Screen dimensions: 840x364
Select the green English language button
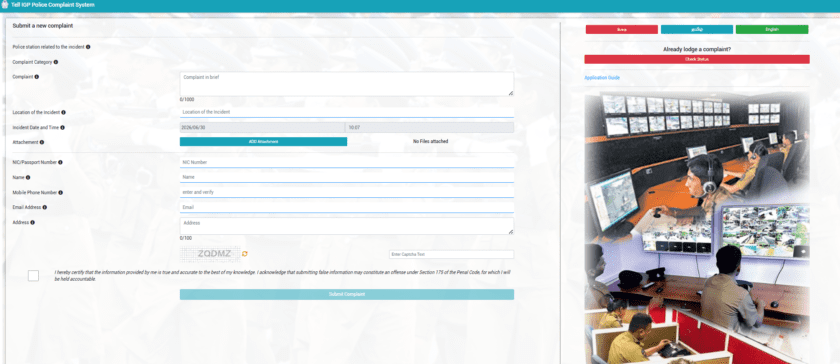click(771, 29)
